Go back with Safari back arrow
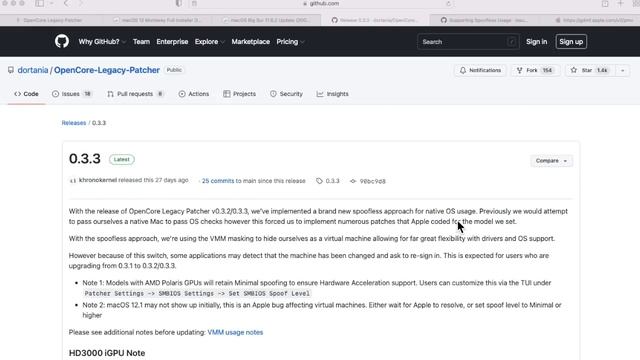 pyautogui.click(x=66, y=4)
